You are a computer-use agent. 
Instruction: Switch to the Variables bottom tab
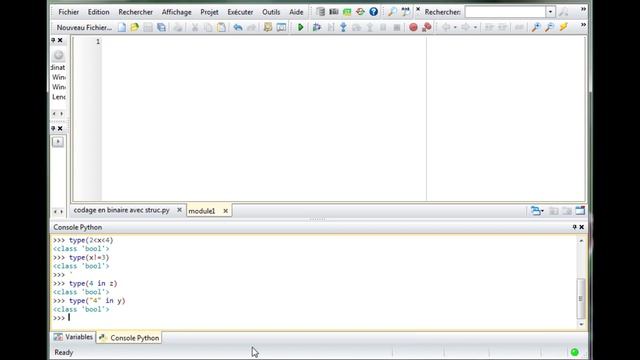click(73, 337)
